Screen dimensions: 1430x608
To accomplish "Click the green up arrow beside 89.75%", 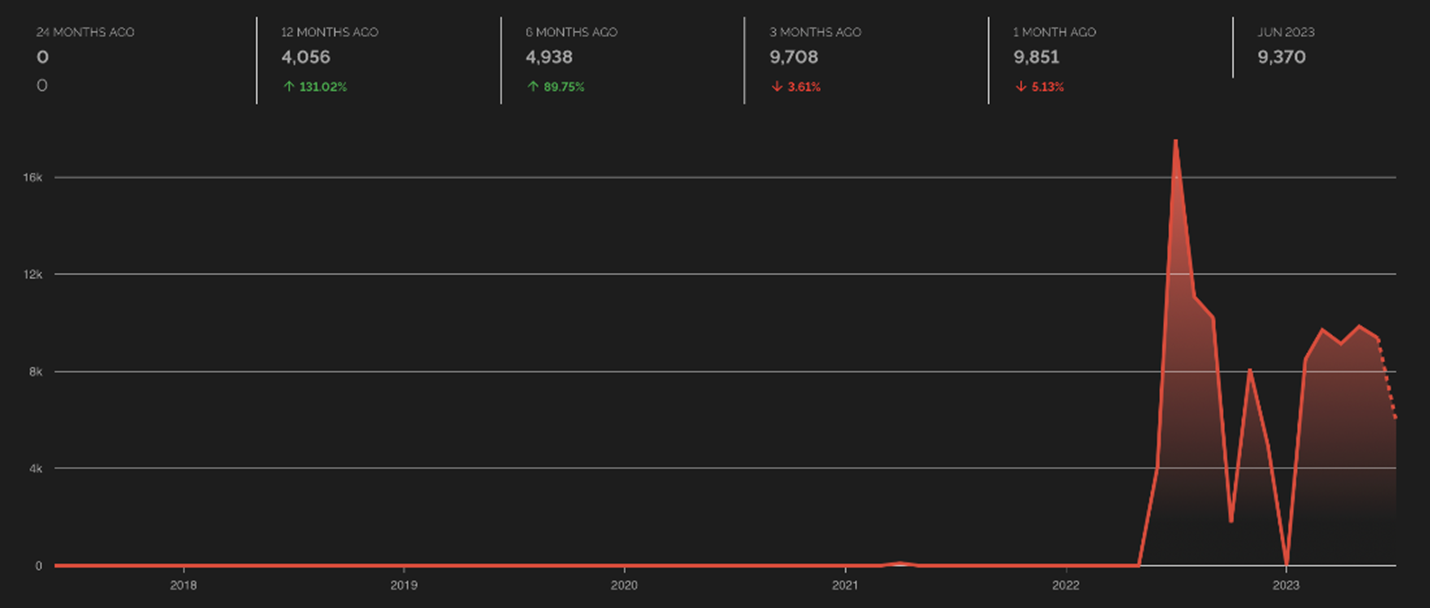I will [532, 87].
